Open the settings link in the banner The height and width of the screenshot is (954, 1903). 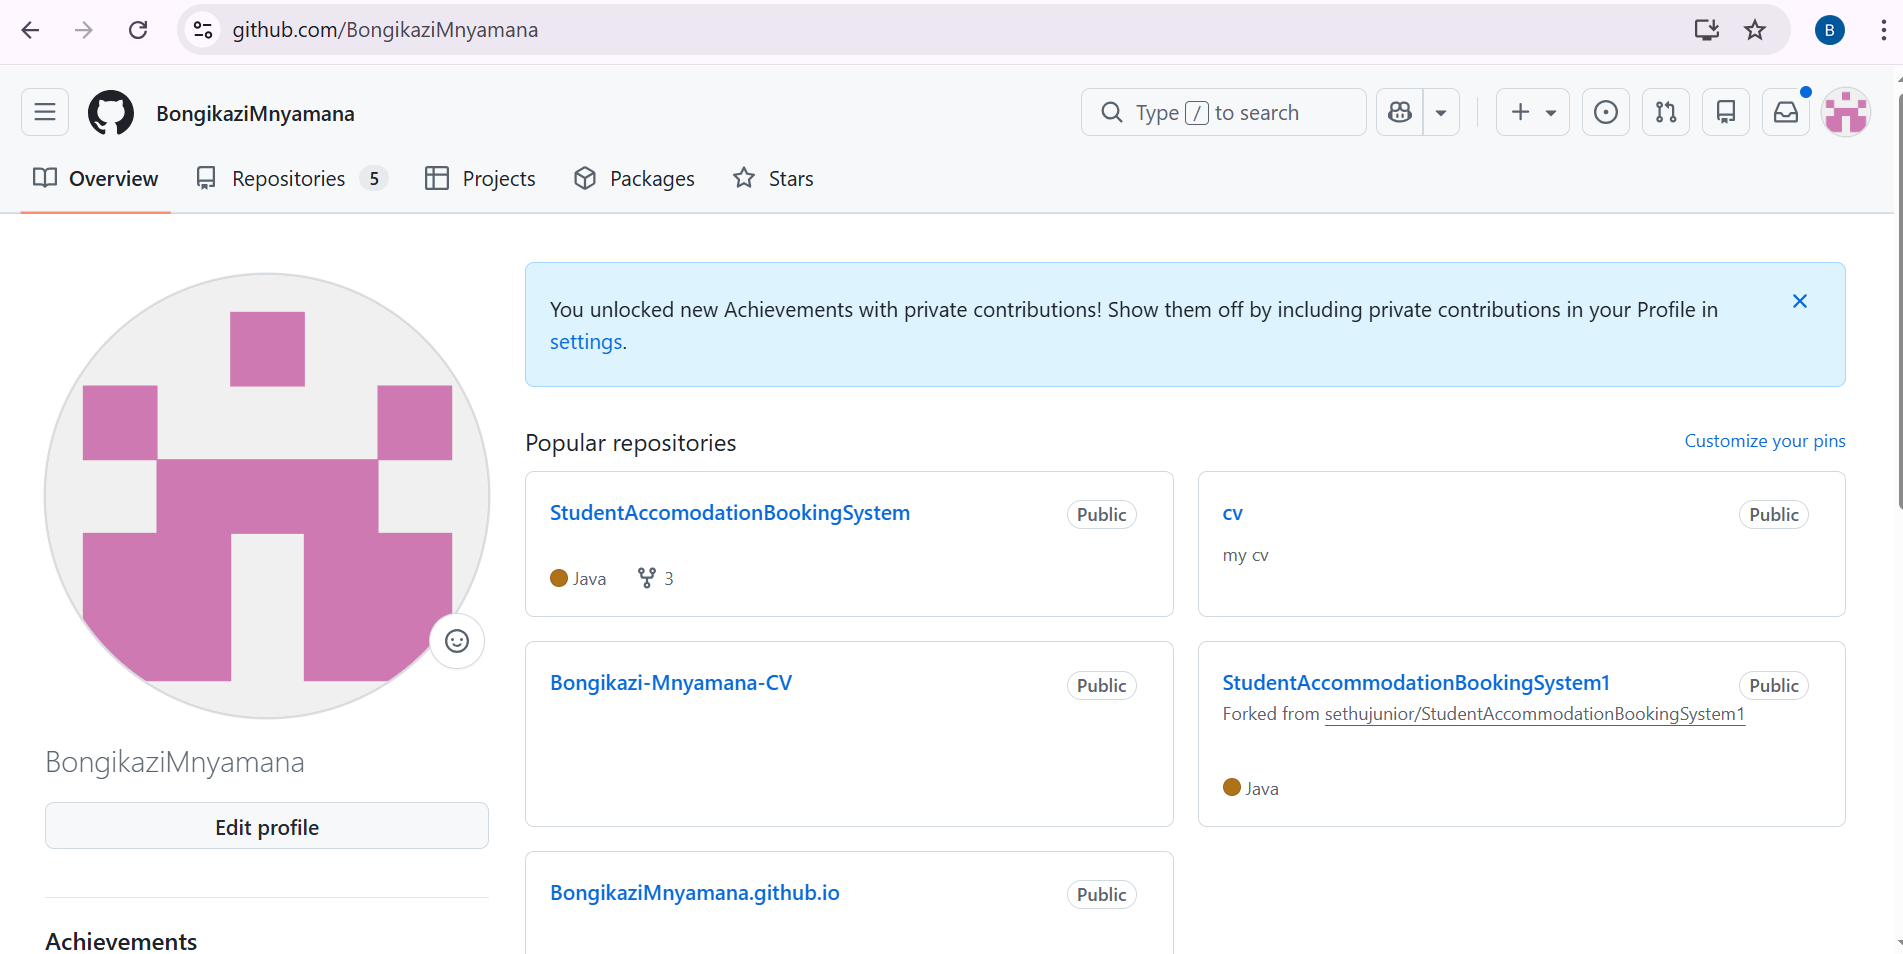[585, 341]
